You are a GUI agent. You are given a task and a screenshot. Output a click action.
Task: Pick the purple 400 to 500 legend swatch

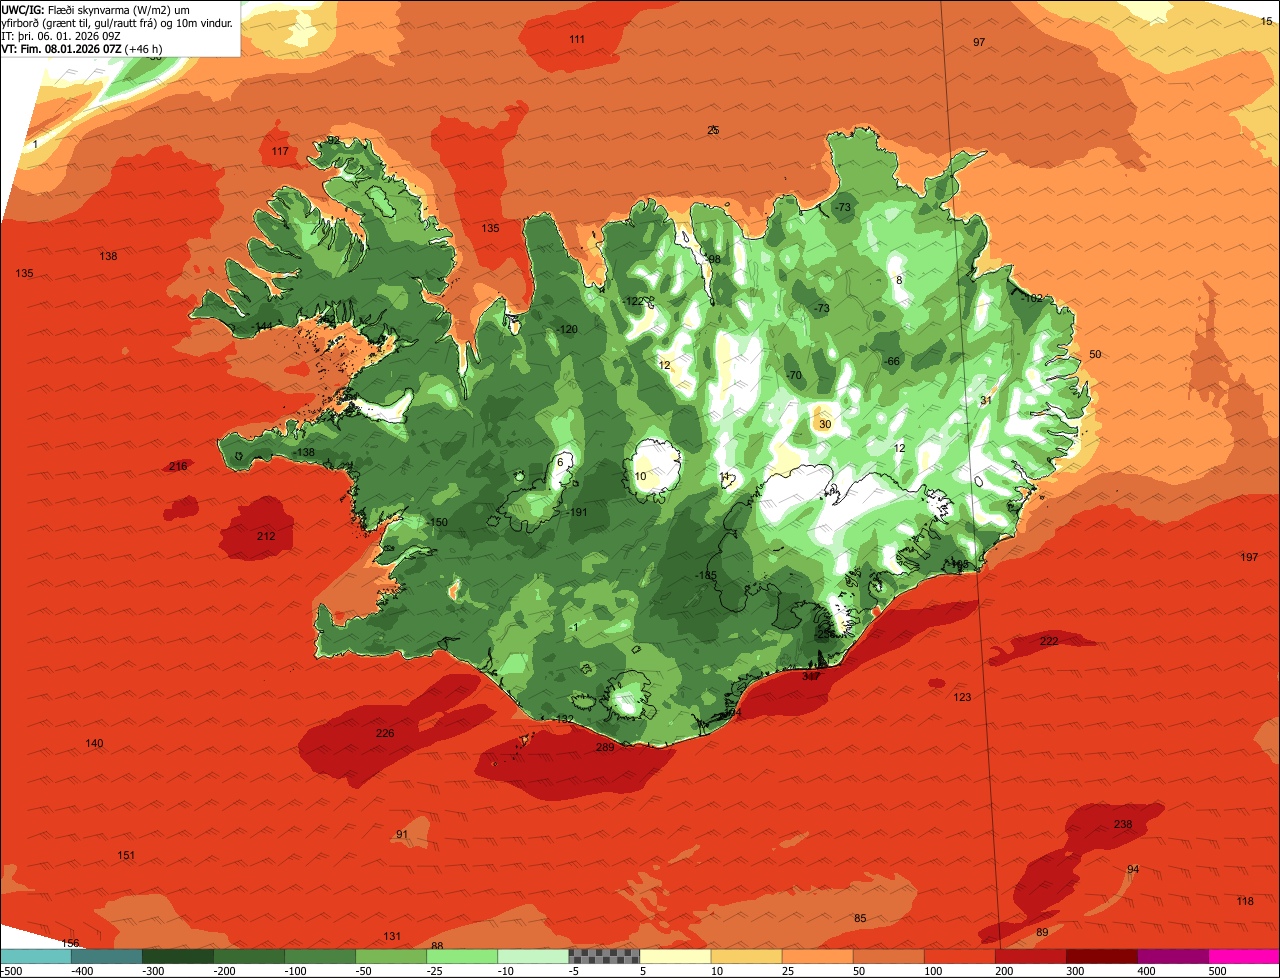click(x=1173, y=955)
